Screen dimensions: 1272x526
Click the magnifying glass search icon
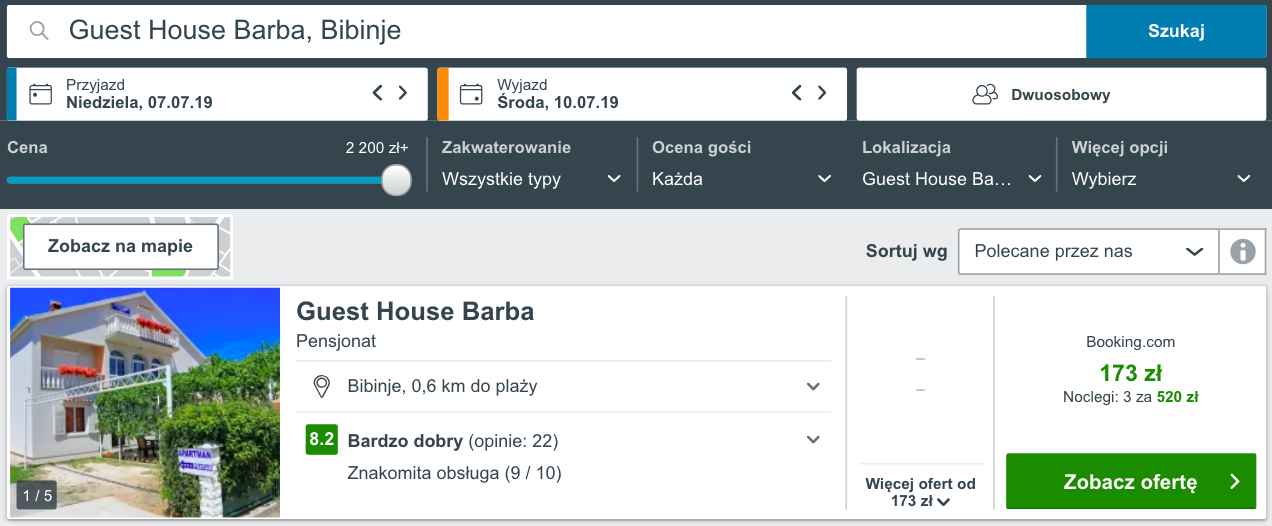pyautogui.click(x=39, y=31)
